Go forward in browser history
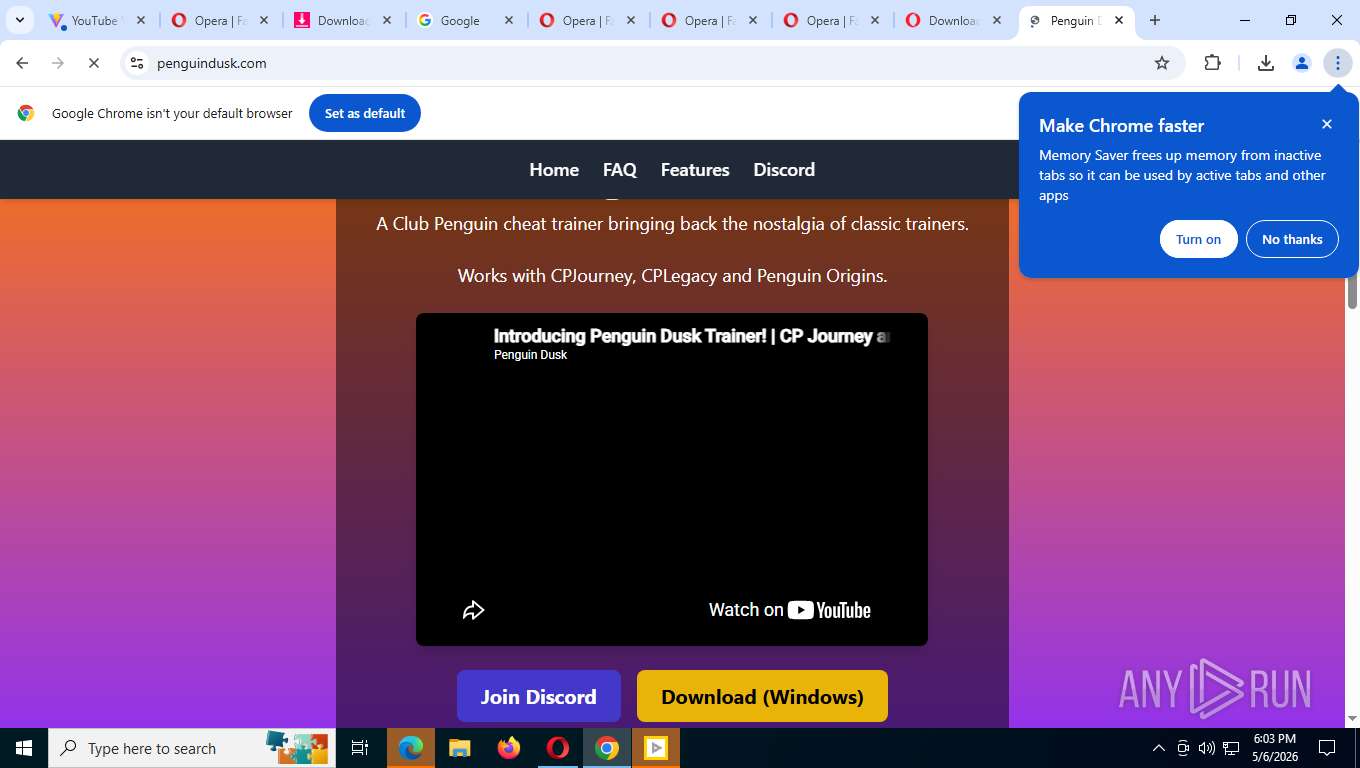1360x768 pixels. (x=58, y=63)
